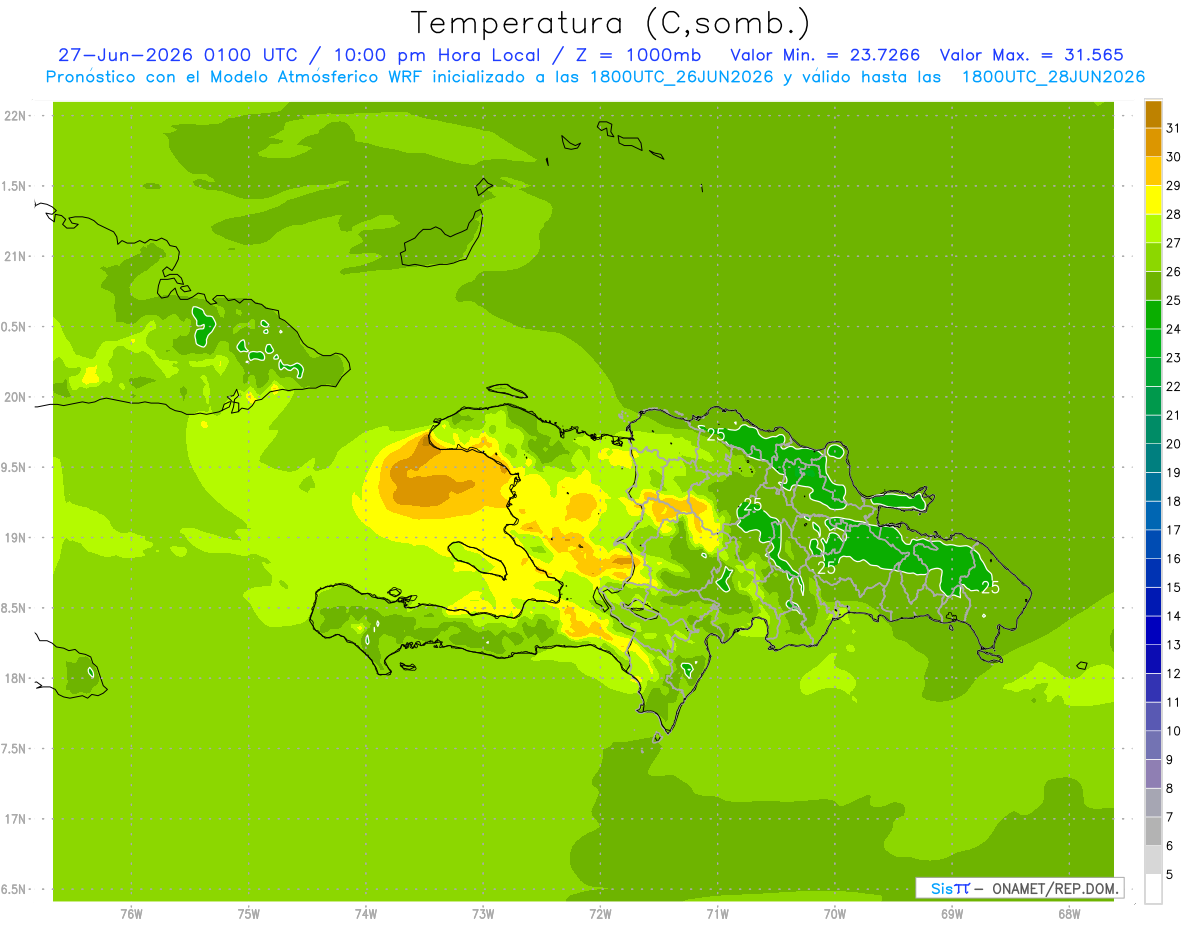Pick the orange swatch between 30 and 31
The image size is (1200, 927).
[1153, 142]
